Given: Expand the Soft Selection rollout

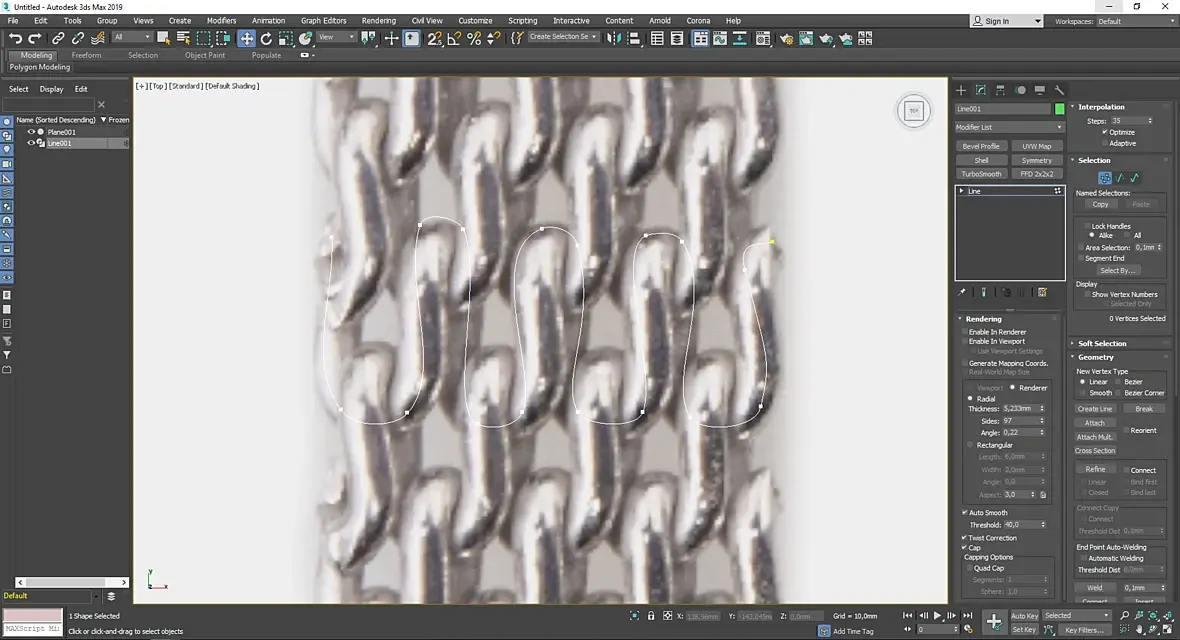Looking at the screenshot, I should point(1102,343).
